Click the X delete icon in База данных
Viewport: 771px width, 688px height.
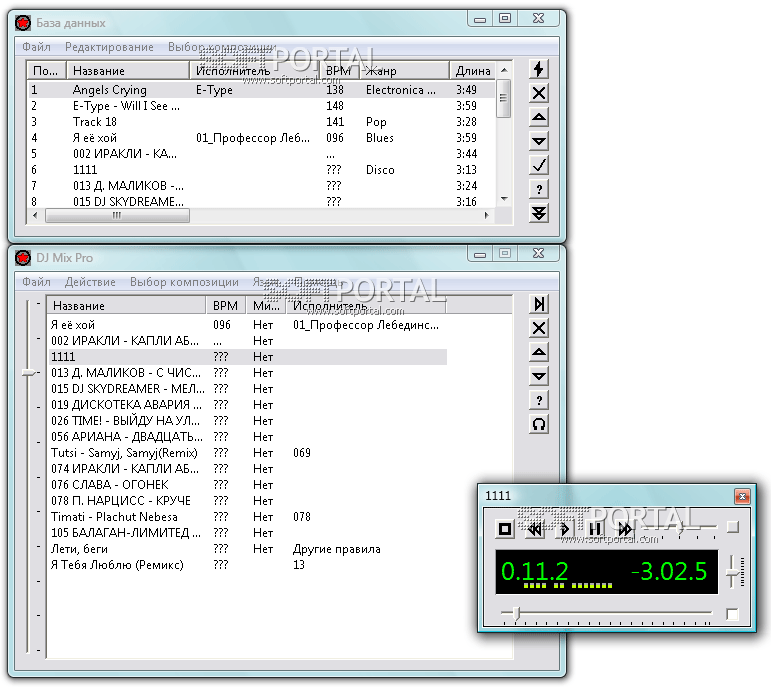(539, 93)
